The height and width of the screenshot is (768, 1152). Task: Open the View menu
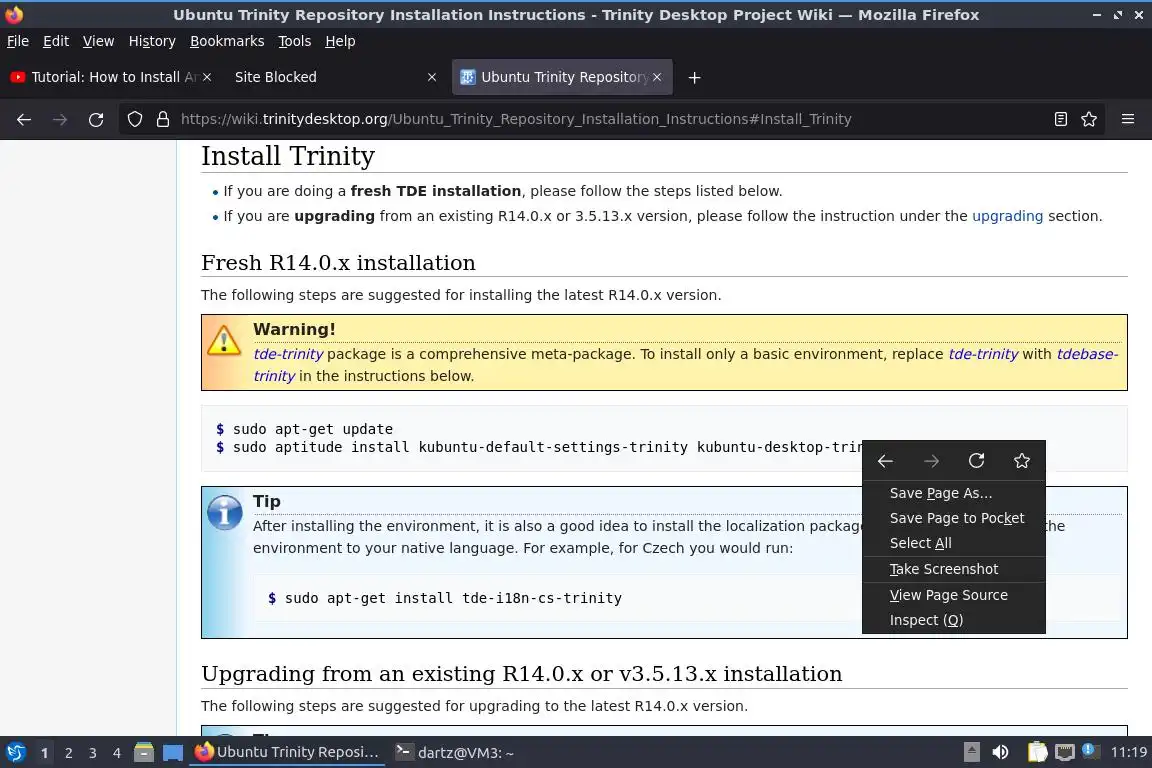98,41
